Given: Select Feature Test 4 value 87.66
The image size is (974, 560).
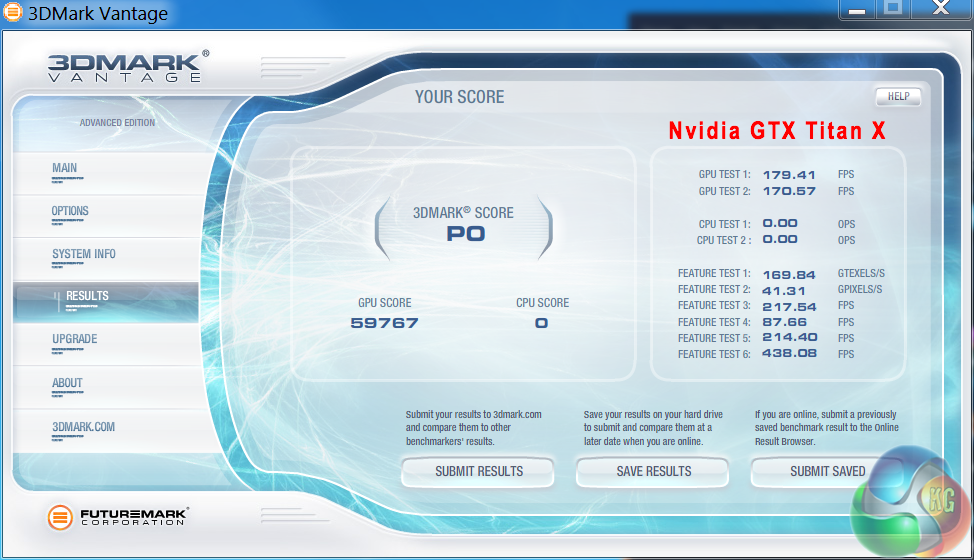Looking at the screenshot, I should [x=785, y=322].
